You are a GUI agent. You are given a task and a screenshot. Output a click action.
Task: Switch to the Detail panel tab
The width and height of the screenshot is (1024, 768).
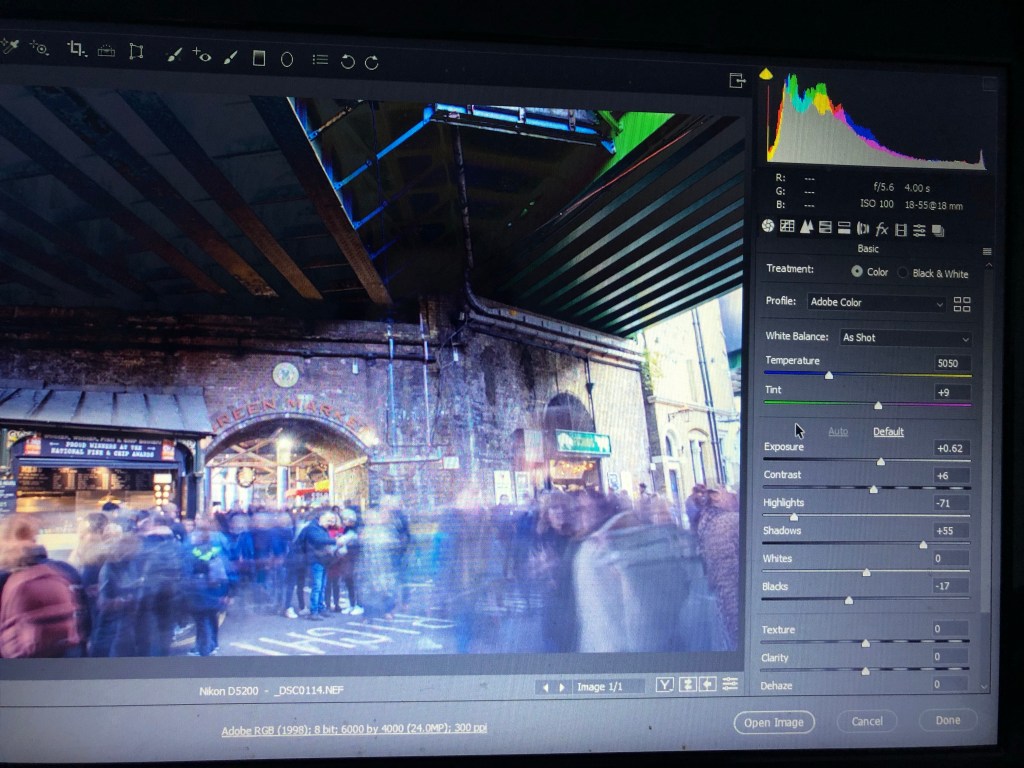(806, 227)
